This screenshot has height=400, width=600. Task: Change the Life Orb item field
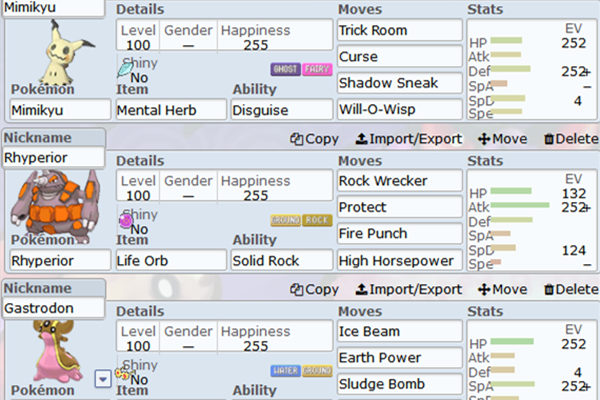coord(171,260)
